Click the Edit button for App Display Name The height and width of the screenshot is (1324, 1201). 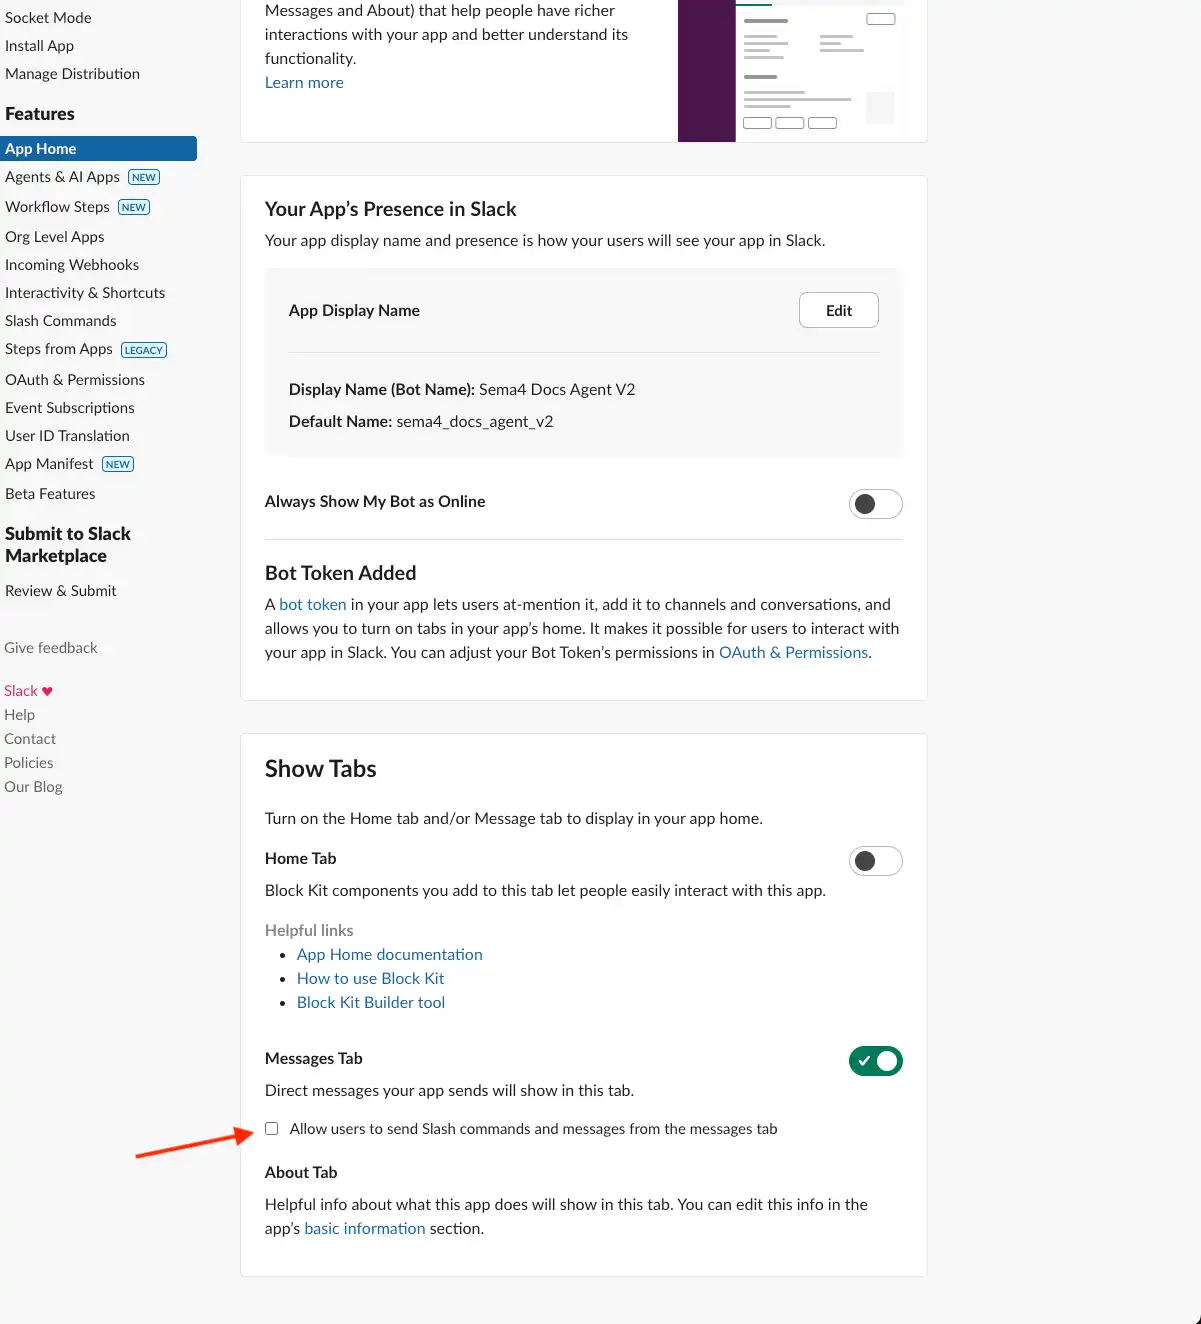[x=838, y=310]
